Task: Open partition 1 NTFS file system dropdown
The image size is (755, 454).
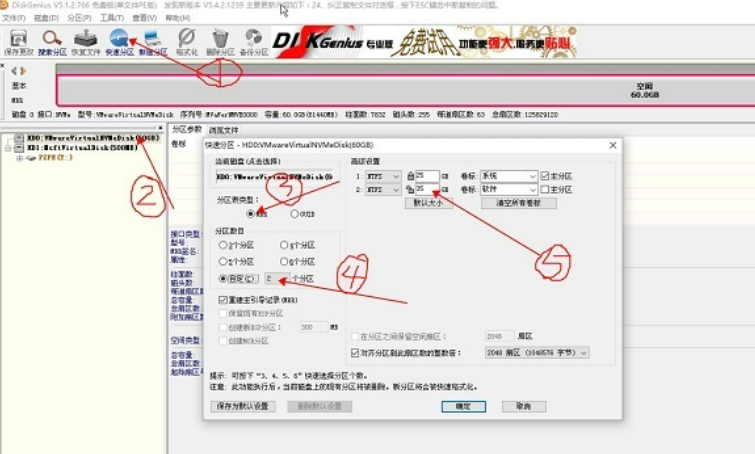Action: (383, 176)
